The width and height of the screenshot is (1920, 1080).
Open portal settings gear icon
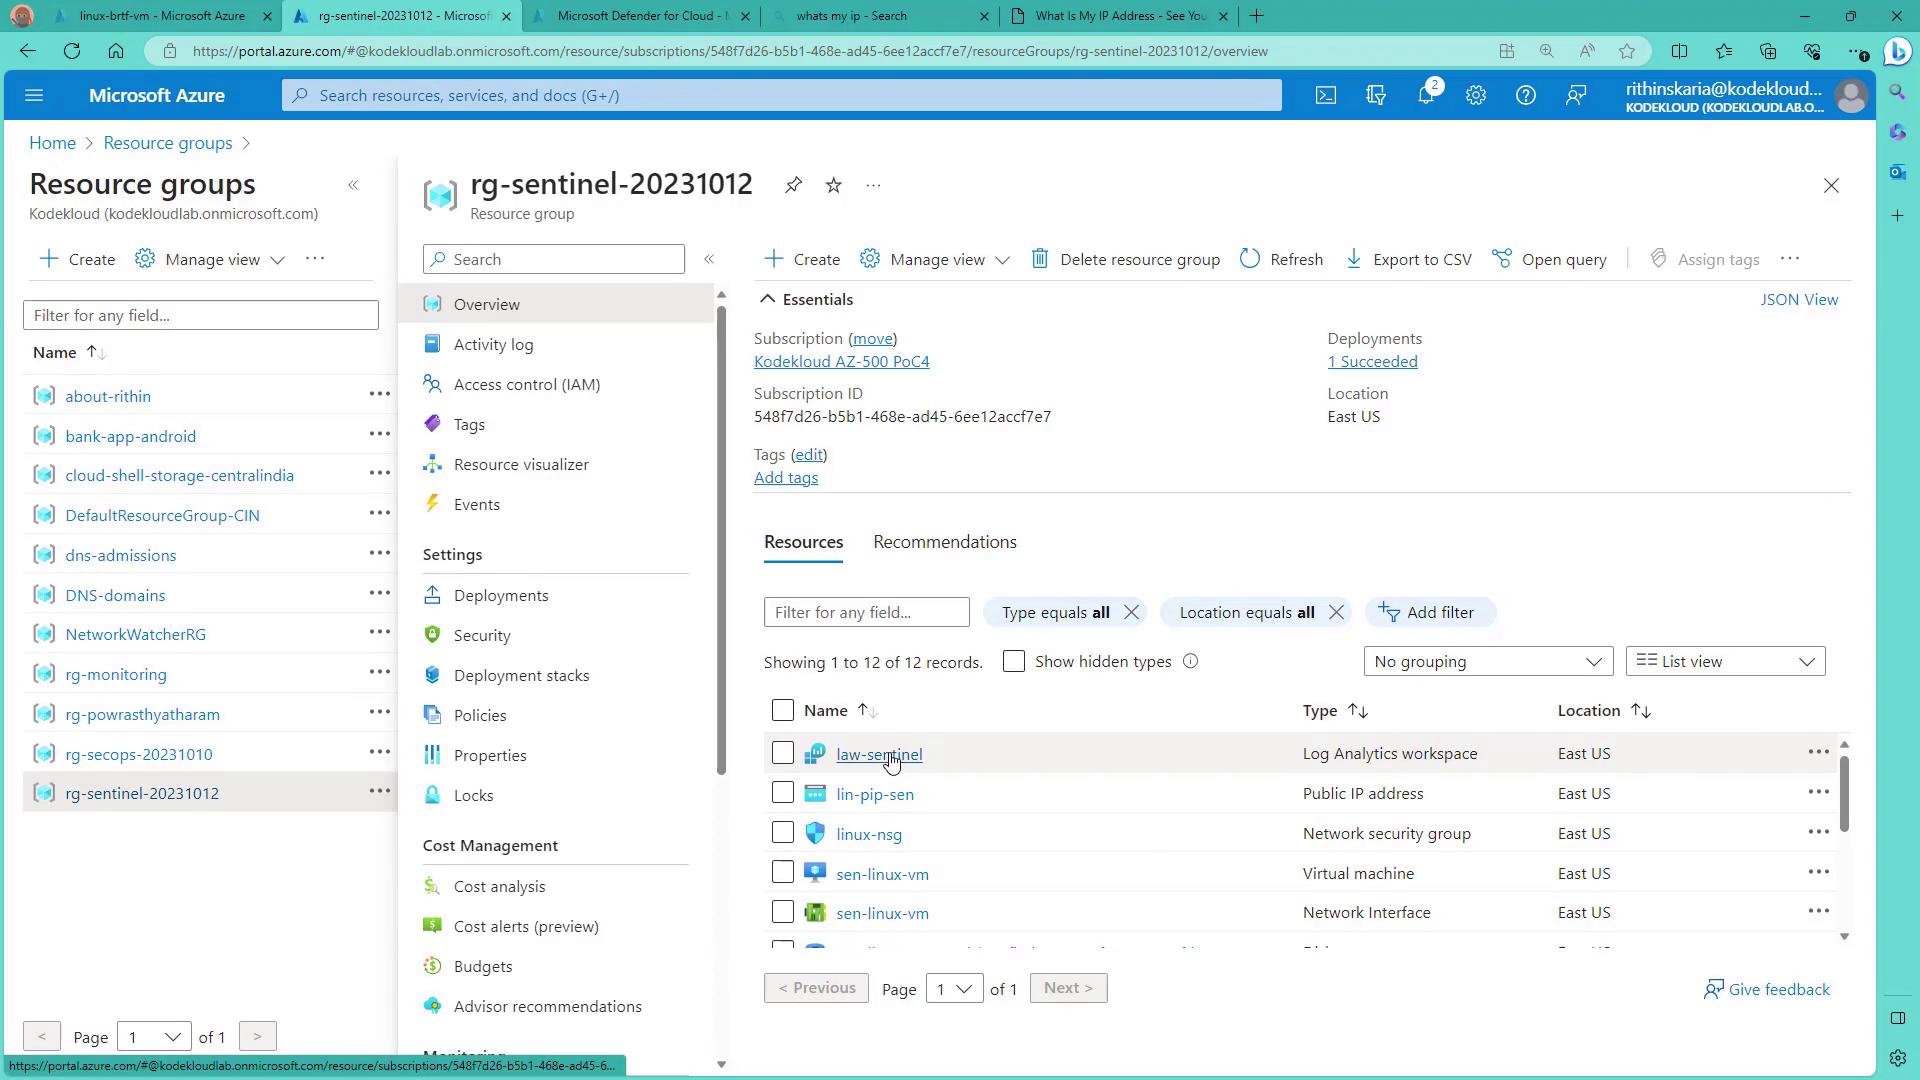(x=1476, y=95)
